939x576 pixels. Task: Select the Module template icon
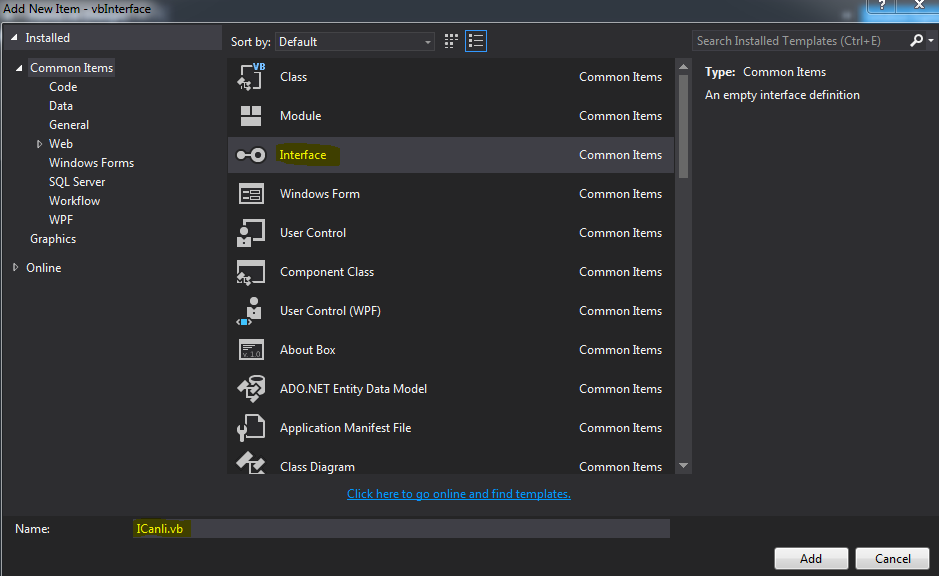coord(251,116)
